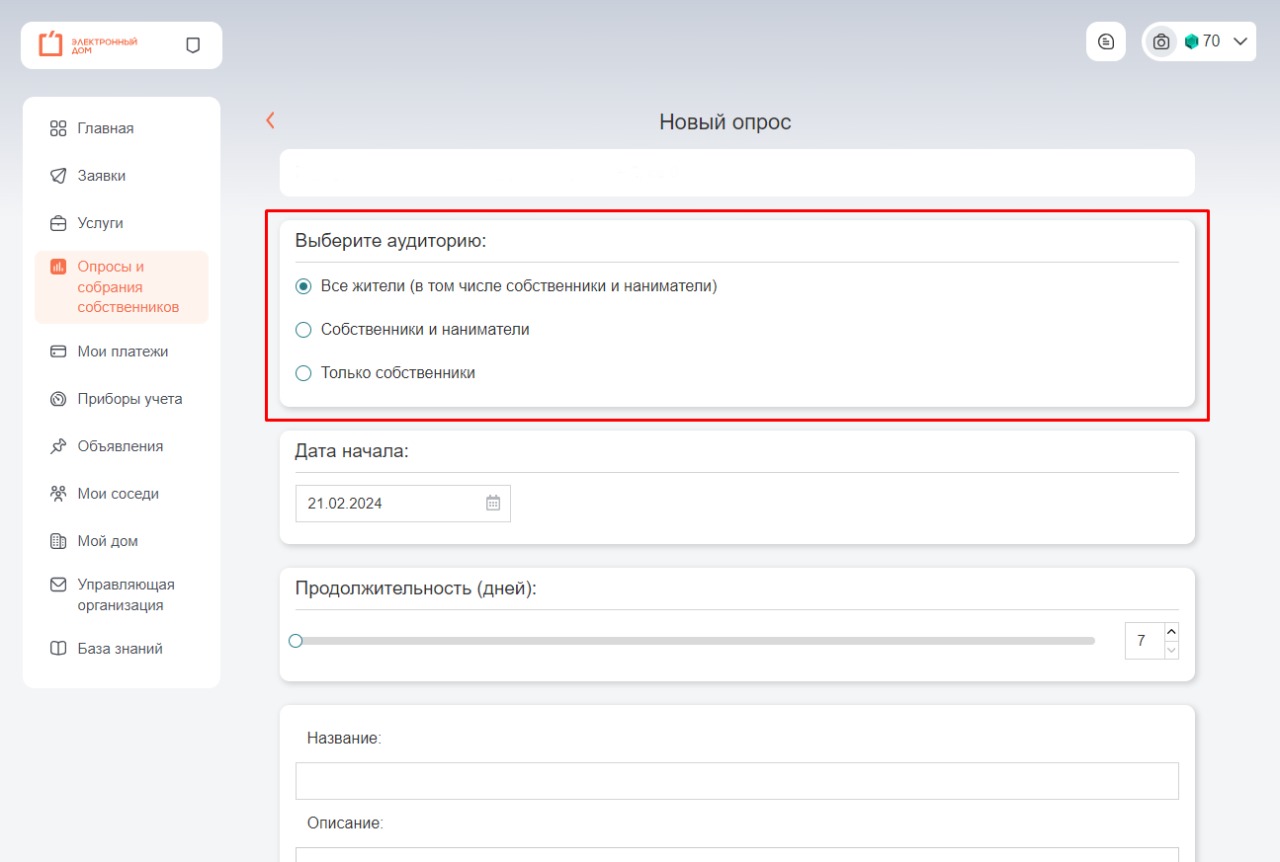This screenshot has width=1280, height=862.
Task: Select the Только собственники radio button
Action: [304, 373]
